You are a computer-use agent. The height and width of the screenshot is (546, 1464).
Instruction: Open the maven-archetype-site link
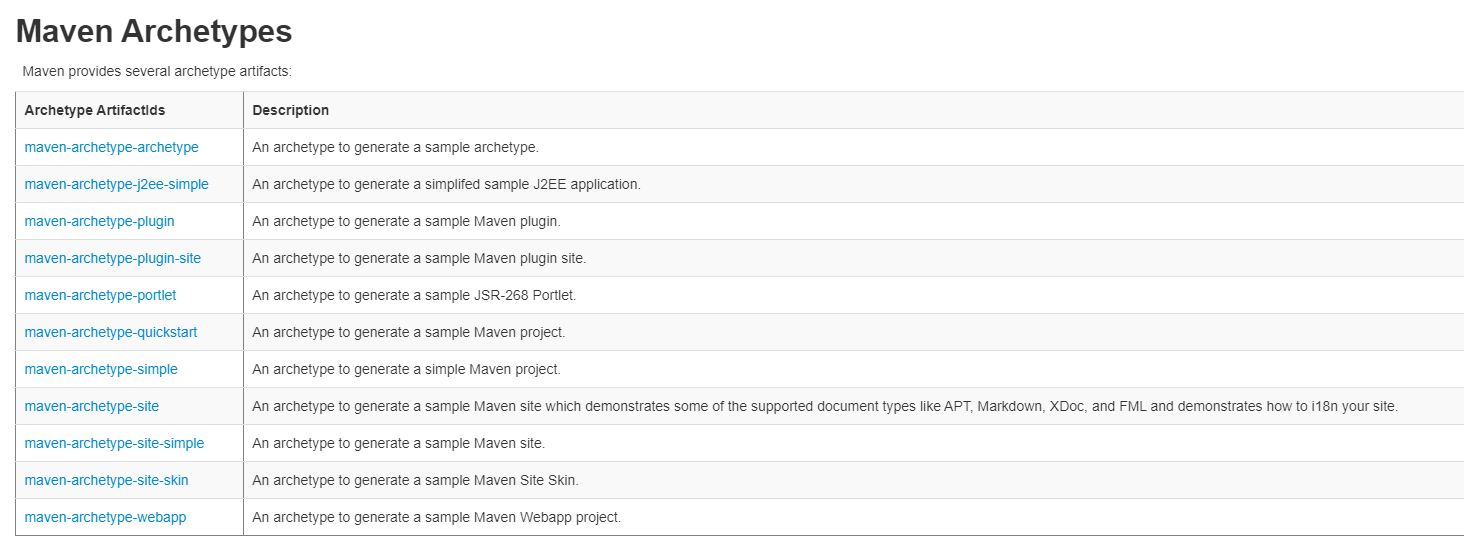tap(91, 406)
